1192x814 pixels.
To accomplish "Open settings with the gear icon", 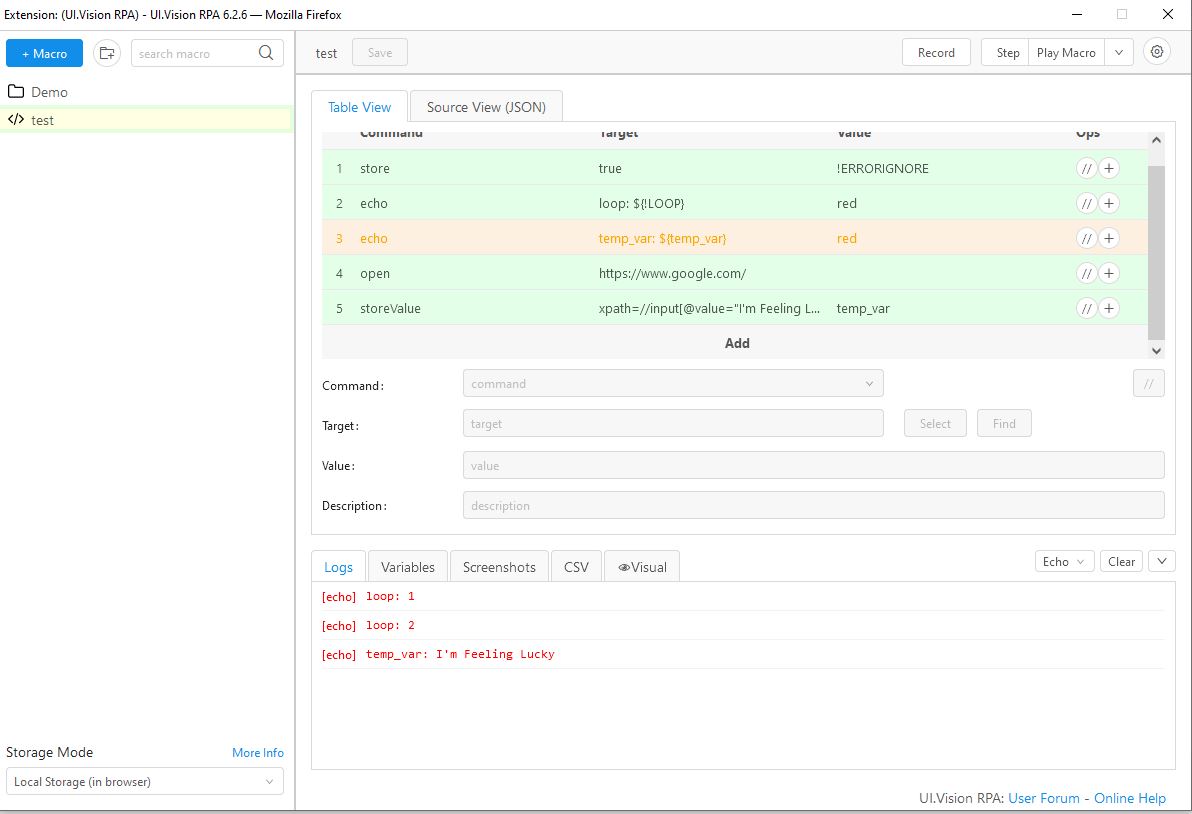I will pos(1156,52).
